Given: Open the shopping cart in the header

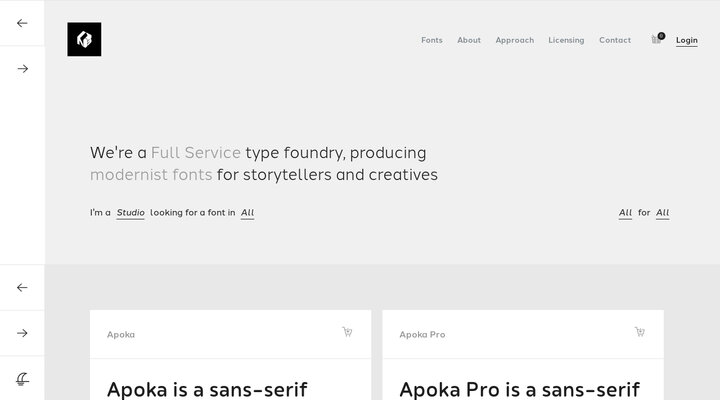Looking at the screenshot, I should click(657, 40).
